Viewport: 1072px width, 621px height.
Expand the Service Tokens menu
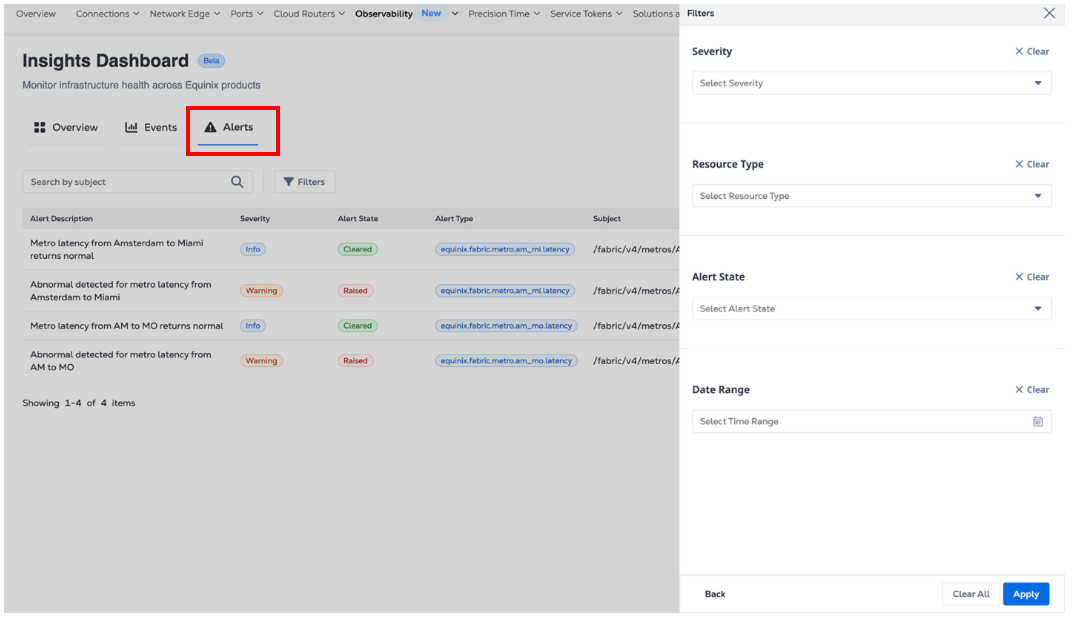click(586, 14)
